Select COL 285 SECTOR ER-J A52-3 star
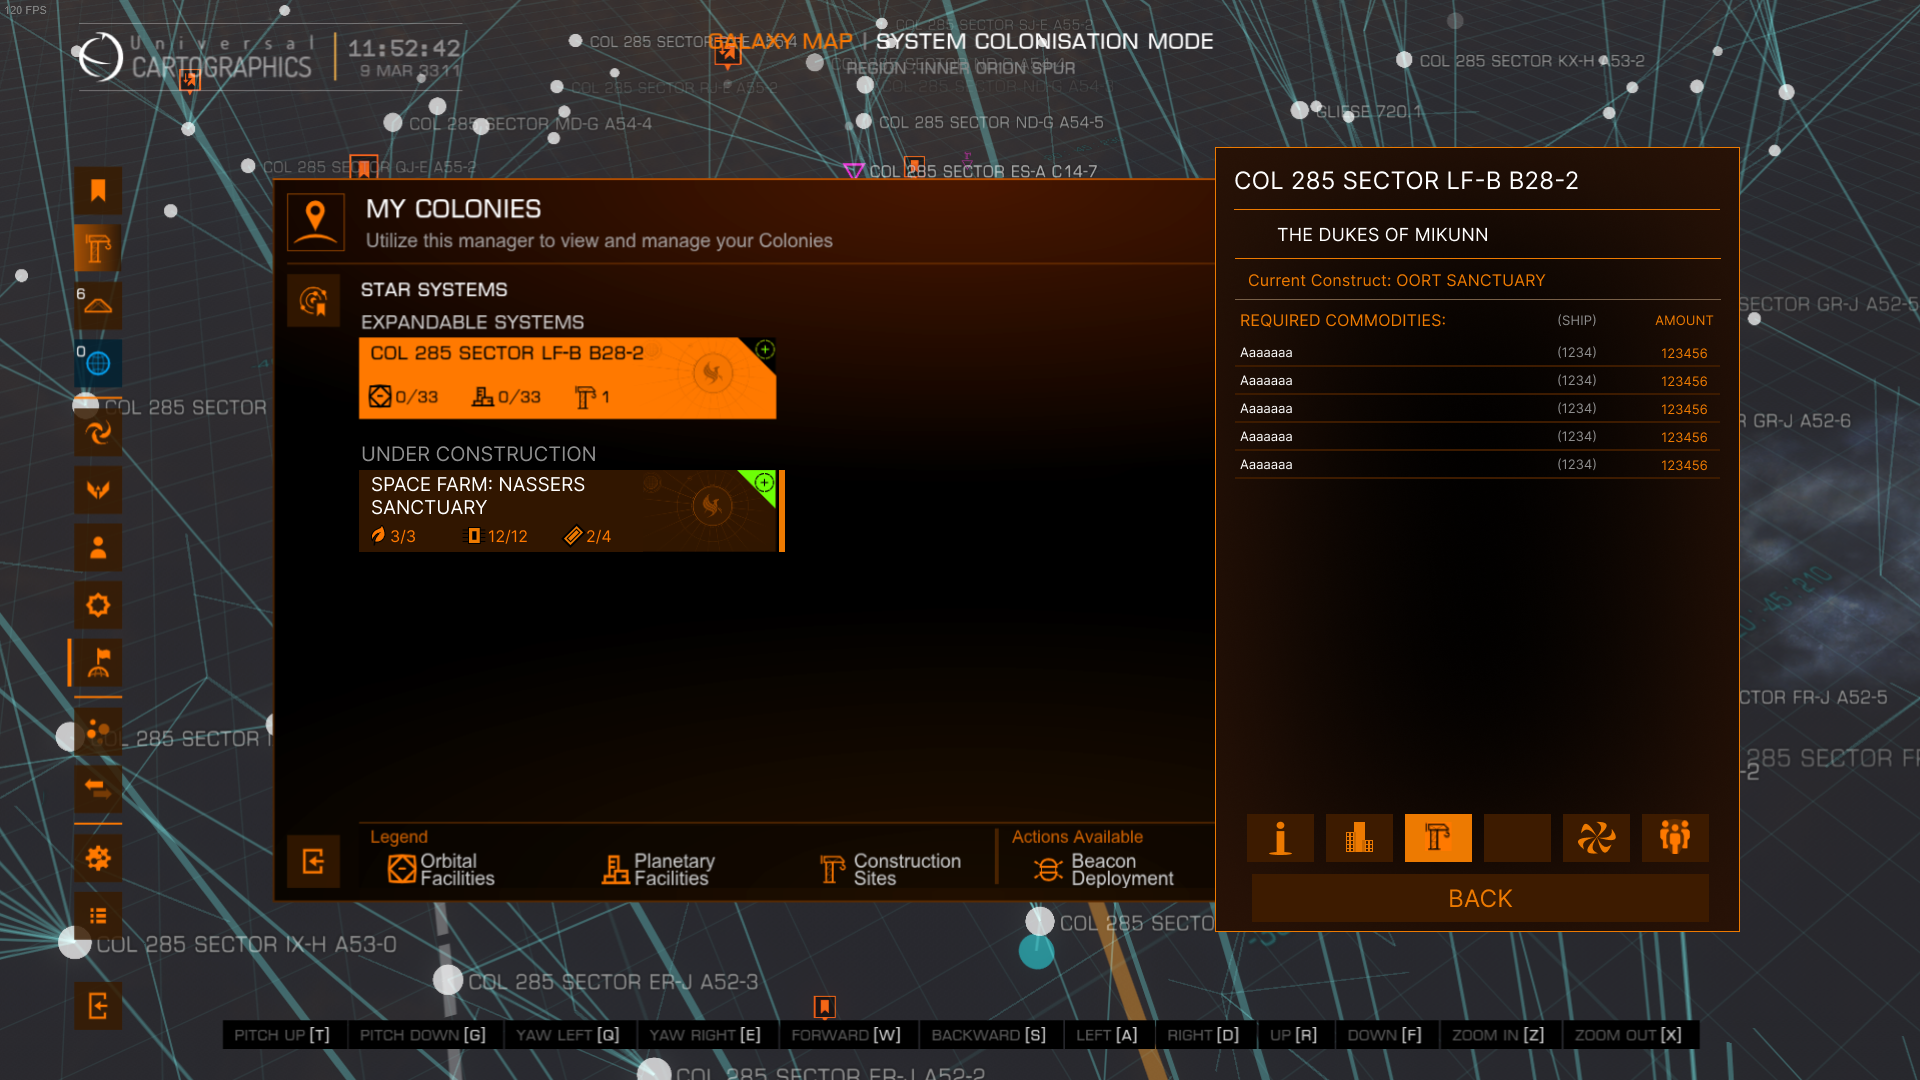The image size is (1920, 1080). (x=448, y=980)
